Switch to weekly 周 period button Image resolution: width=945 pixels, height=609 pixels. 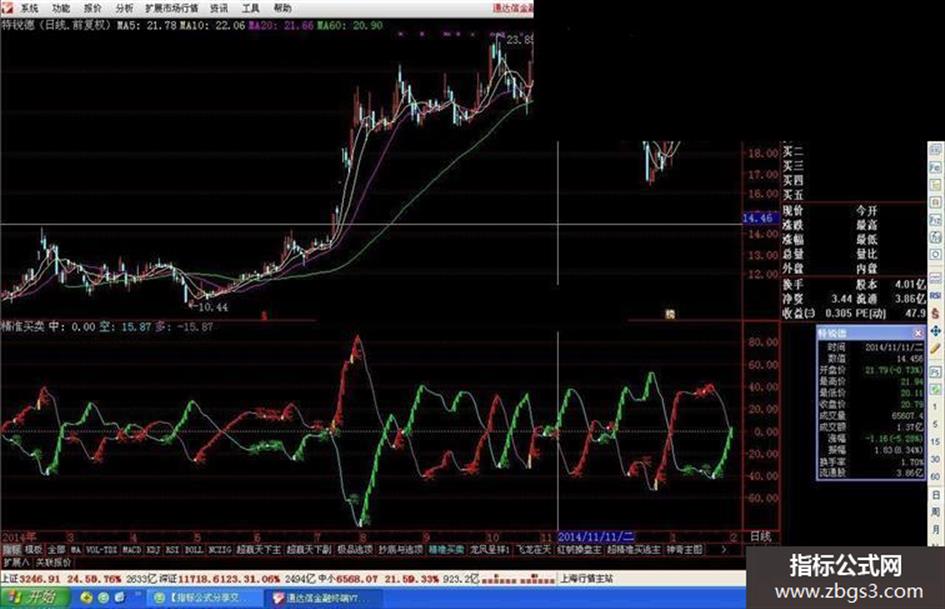coord(936,511)
